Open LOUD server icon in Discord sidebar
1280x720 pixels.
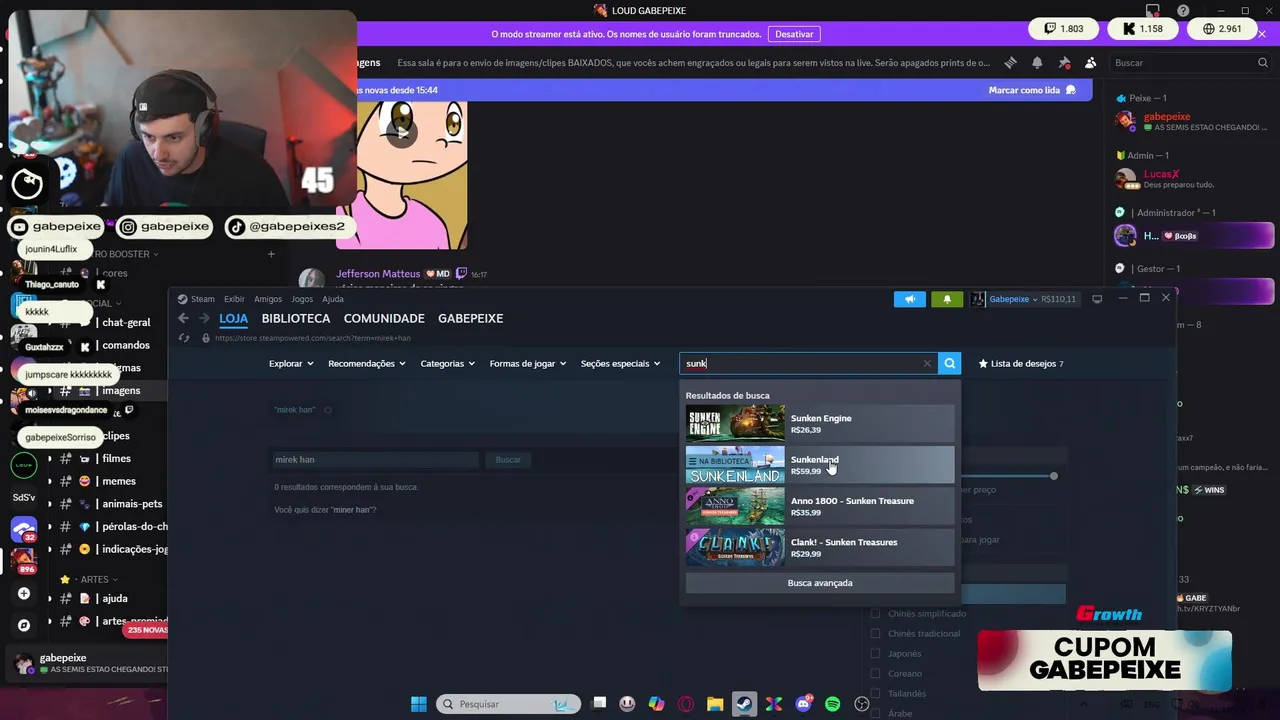24,466
